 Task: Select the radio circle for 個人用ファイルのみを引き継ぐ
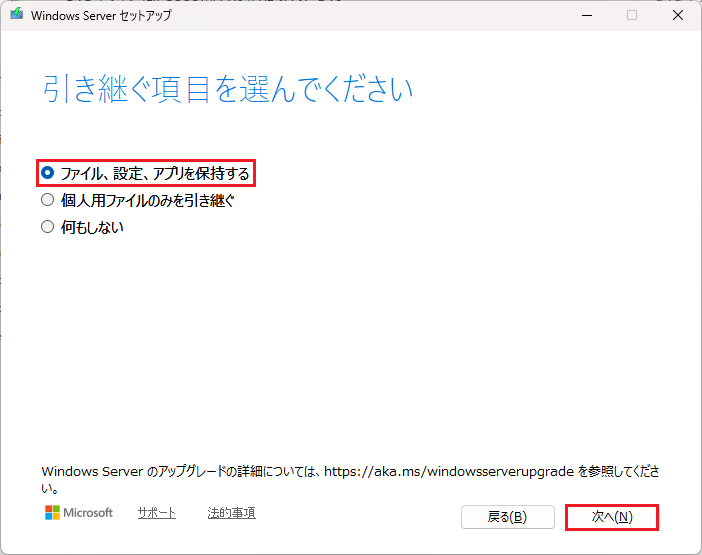click(x=47, y=200)
